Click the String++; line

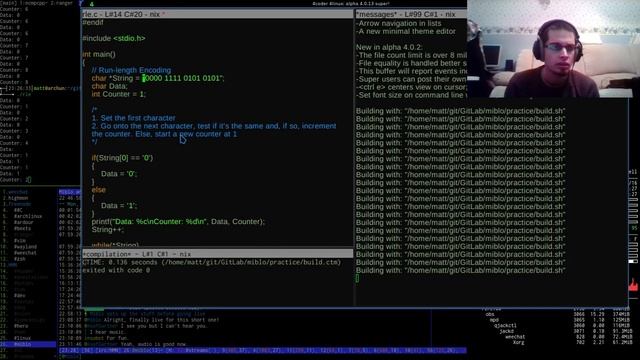tap(108, 230)
